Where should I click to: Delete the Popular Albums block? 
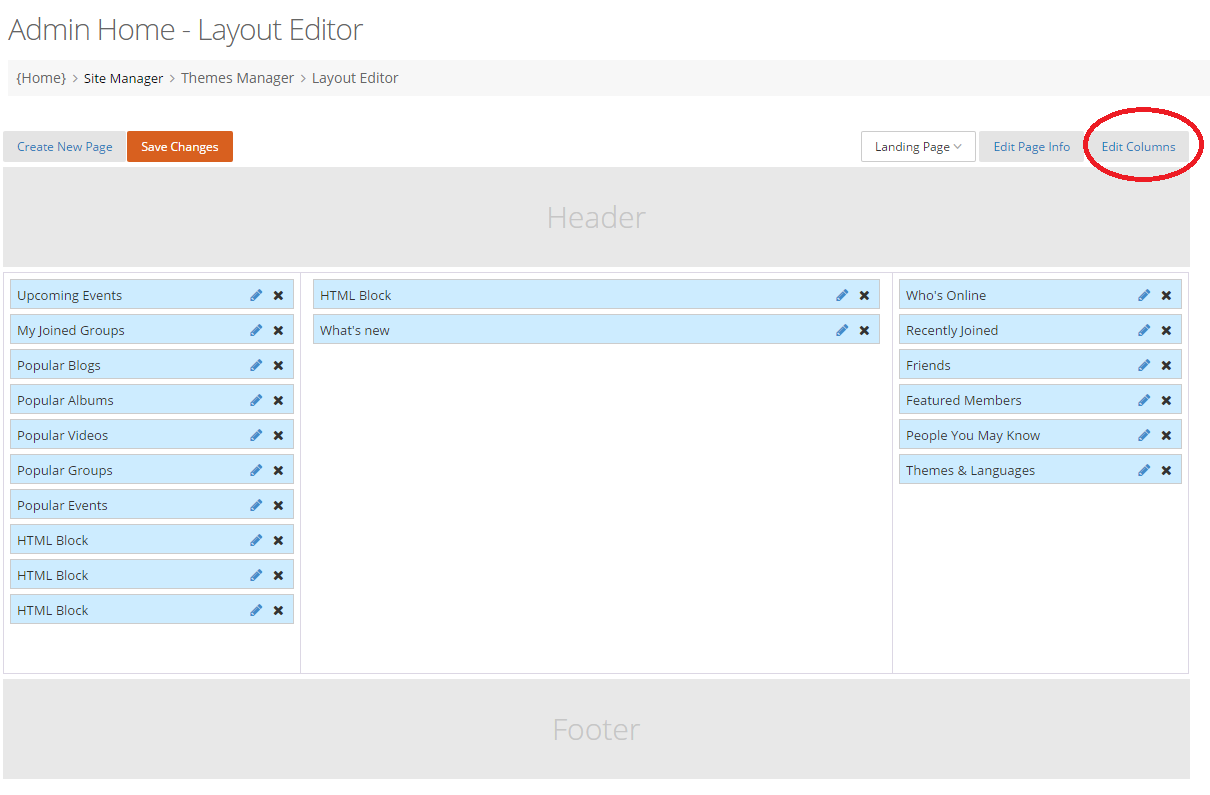pyautogui.click(x=278, y=400)
